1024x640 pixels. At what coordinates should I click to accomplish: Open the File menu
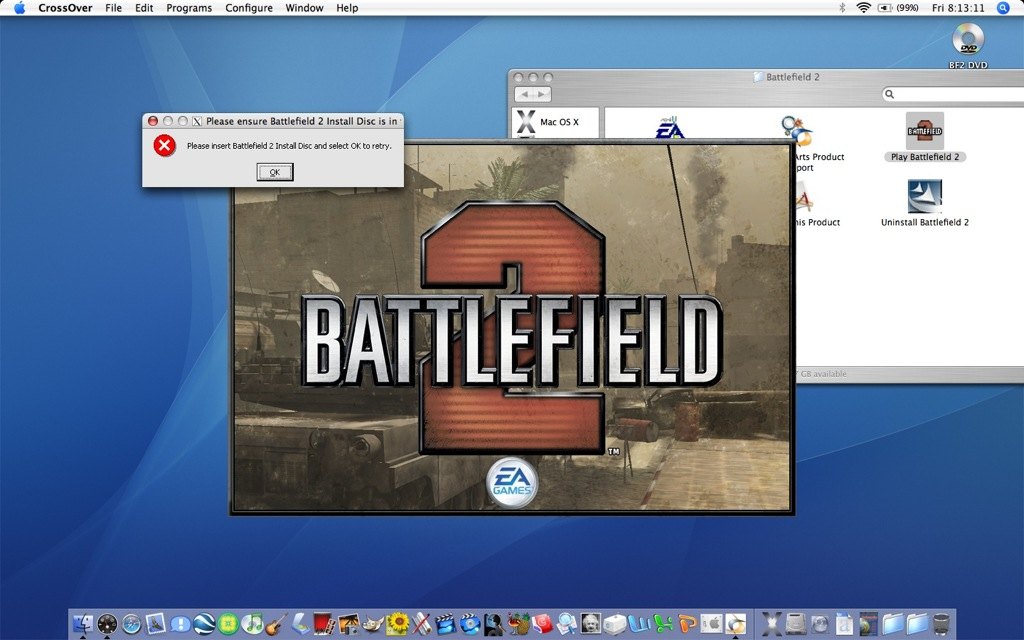pyautogui.click(x=114, y=8)
